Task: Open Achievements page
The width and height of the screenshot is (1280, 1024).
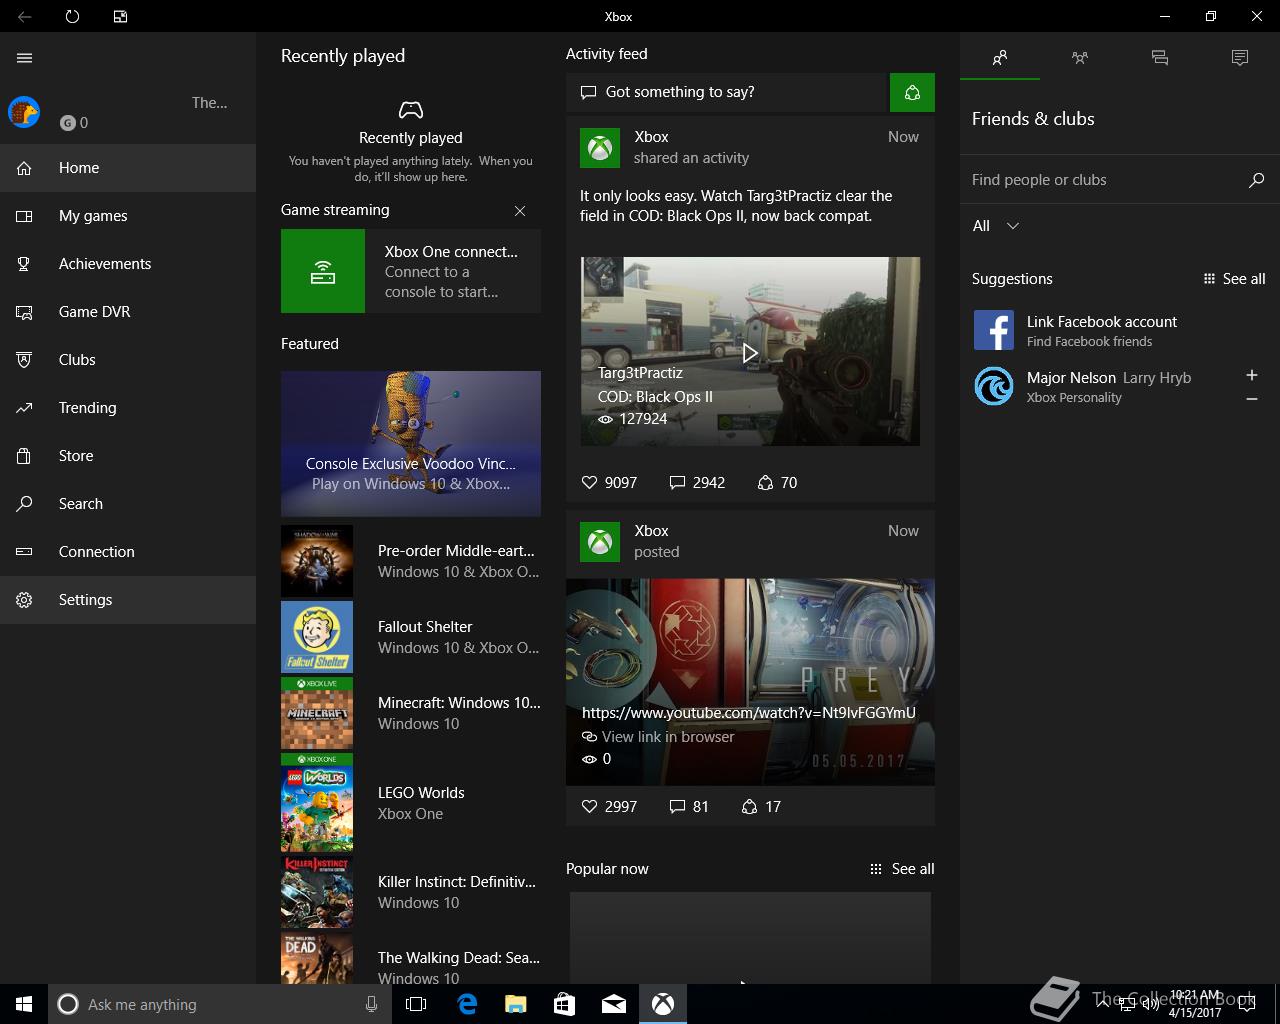Action: point(128,264)
